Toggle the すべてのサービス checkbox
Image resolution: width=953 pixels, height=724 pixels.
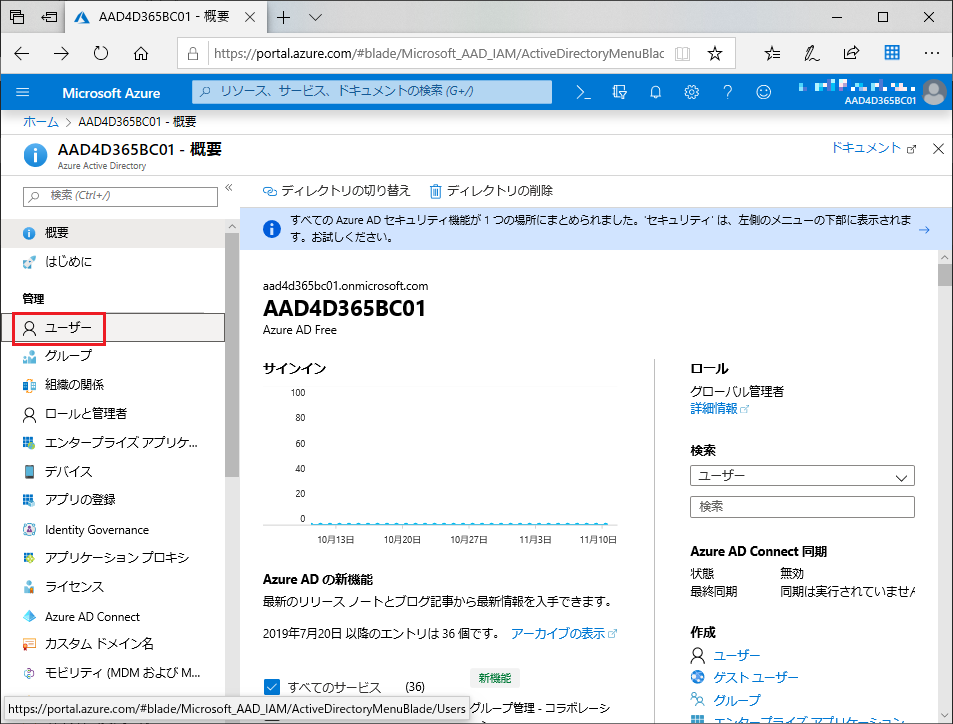pyautogui.click(x=271, y=687)
